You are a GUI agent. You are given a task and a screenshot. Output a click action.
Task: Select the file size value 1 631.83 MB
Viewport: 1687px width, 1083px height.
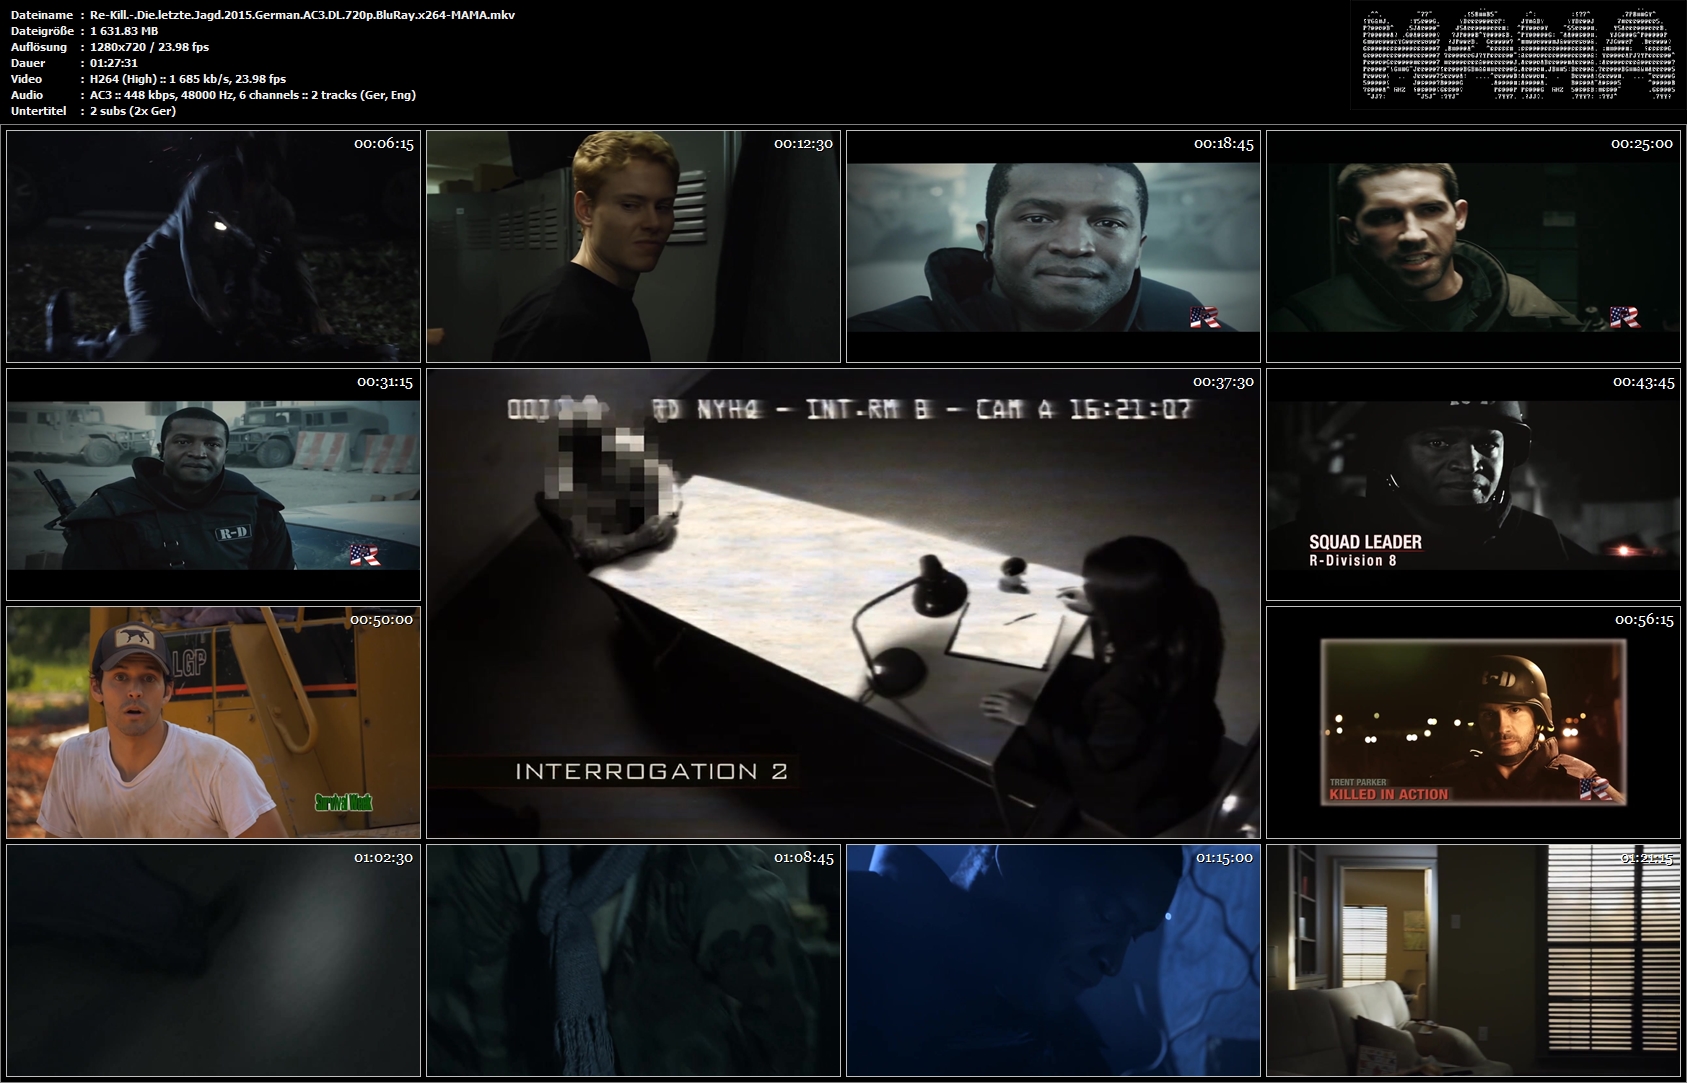click(x=124, y=31)
